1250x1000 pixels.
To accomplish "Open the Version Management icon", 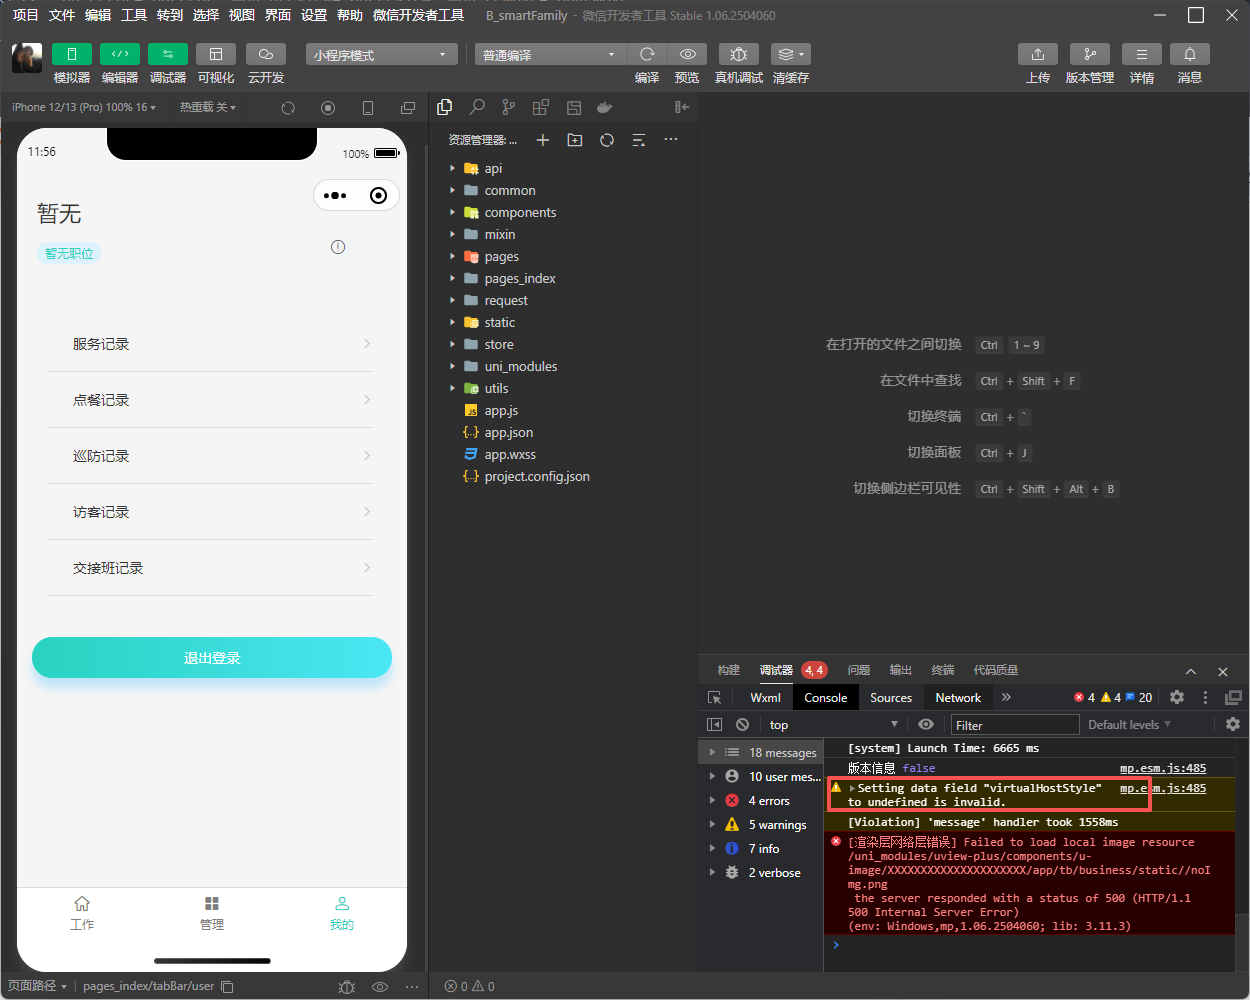I will coord(1089,54).
